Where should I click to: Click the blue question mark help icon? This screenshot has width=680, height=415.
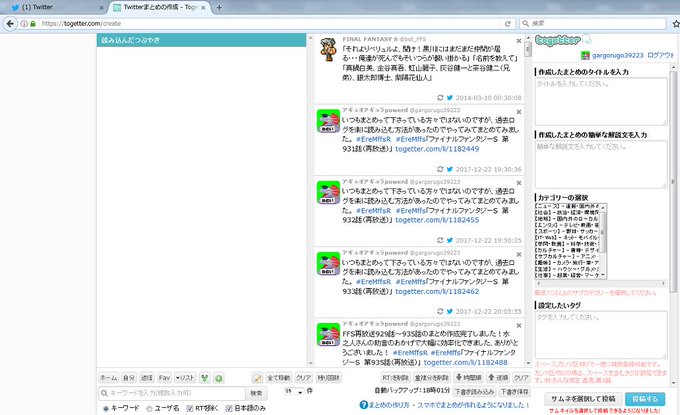pos(363,405)
